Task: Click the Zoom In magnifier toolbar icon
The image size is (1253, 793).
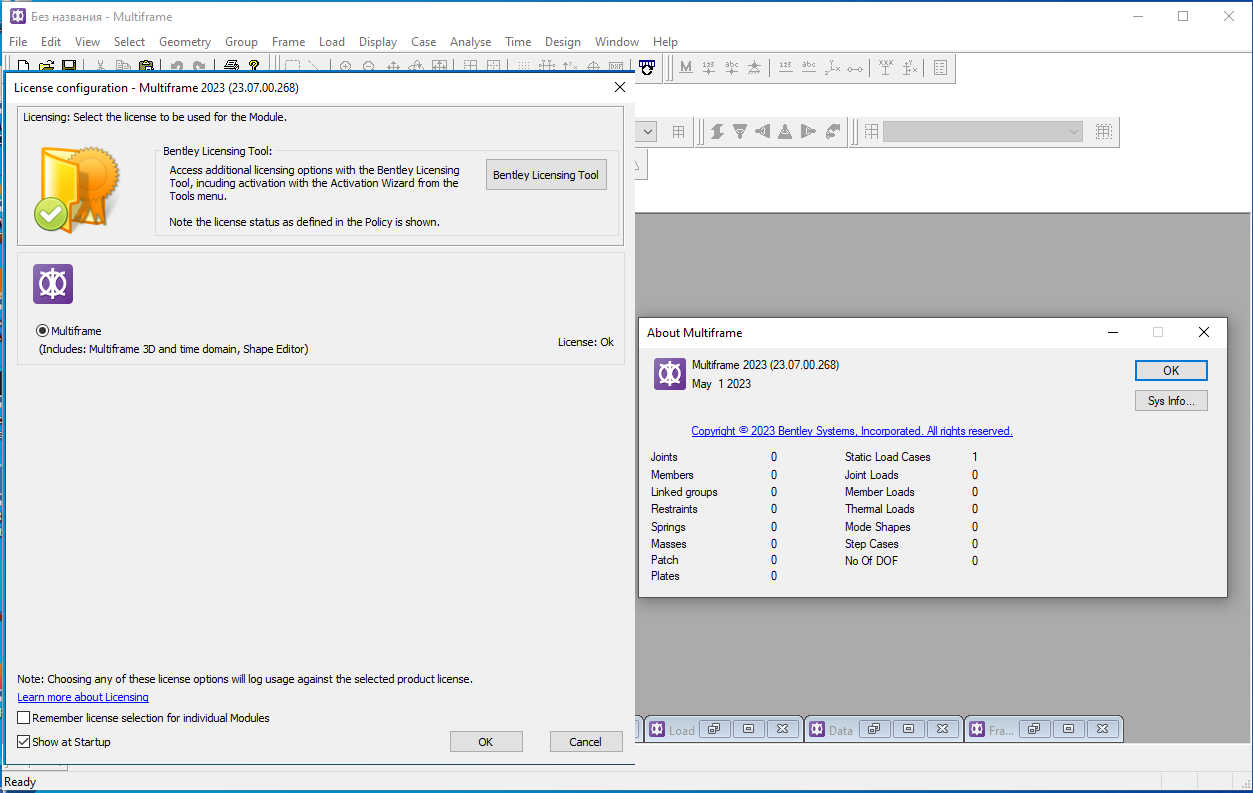Action: click(345, 67)
